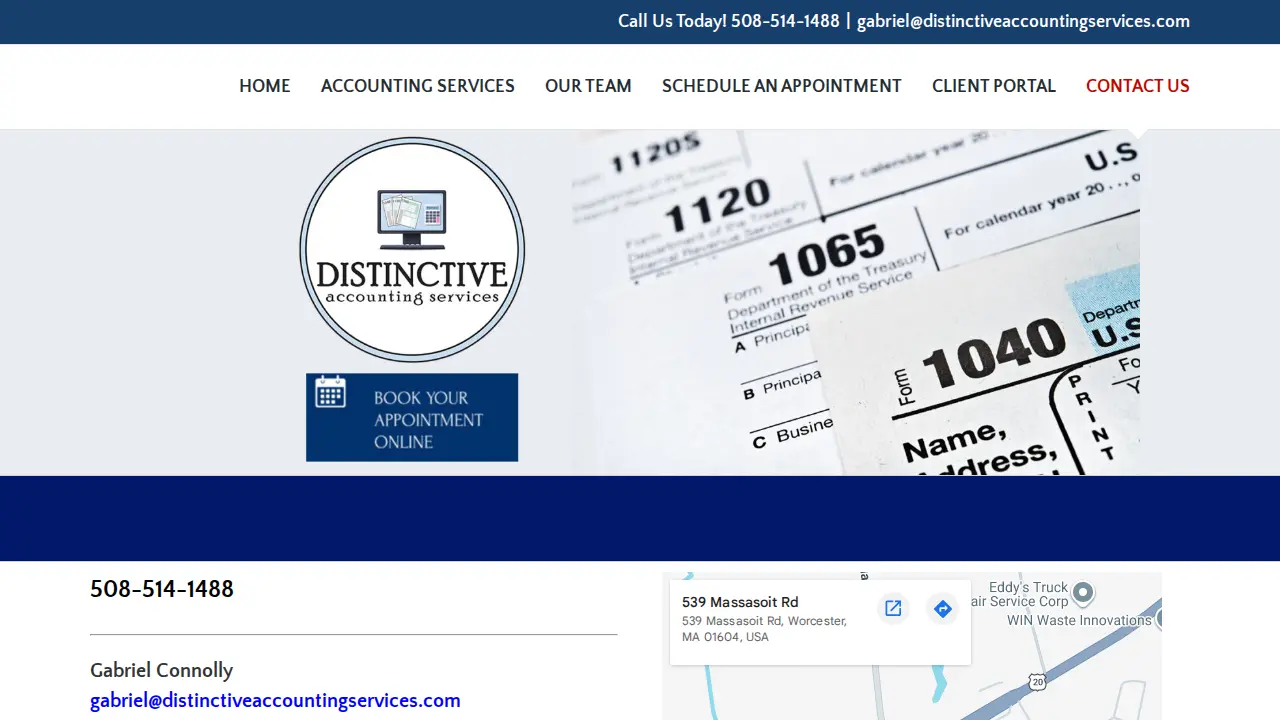Viewport: 1280px width, 720px height.
Task: Click the Route 20 highway shield on map
Action: coord(1037,682)
